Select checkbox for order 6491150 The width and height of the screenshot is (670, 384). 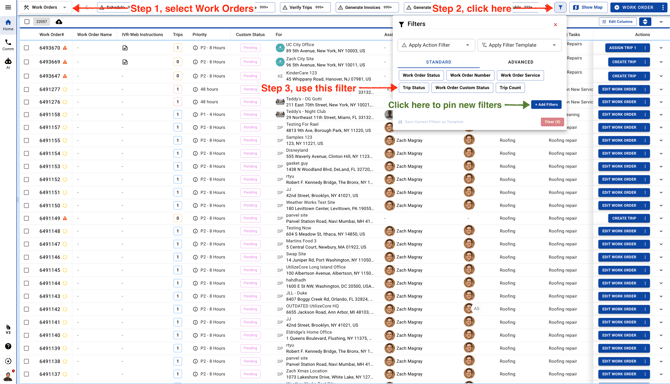(26, 205)
